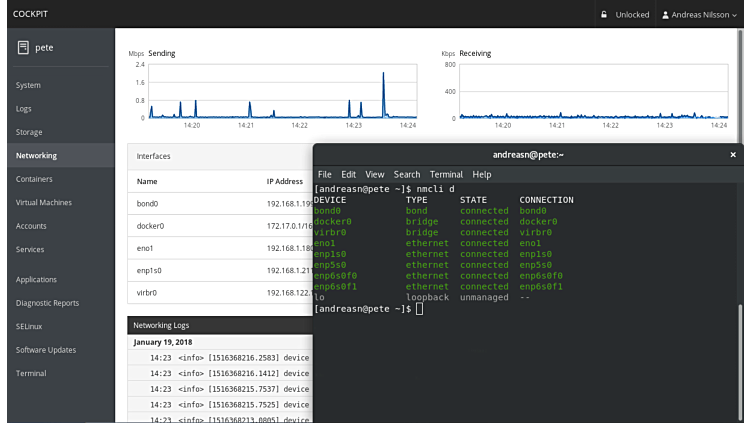This screenshot has height=423, width=752.
Task: Open the File menu in terminal
Action: (324, 174)
